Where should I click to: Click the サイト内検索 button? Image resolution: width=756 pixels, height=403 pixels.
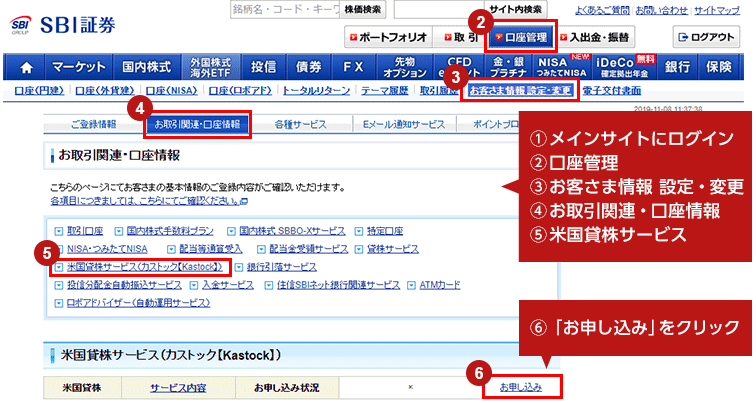pos(515,9)
